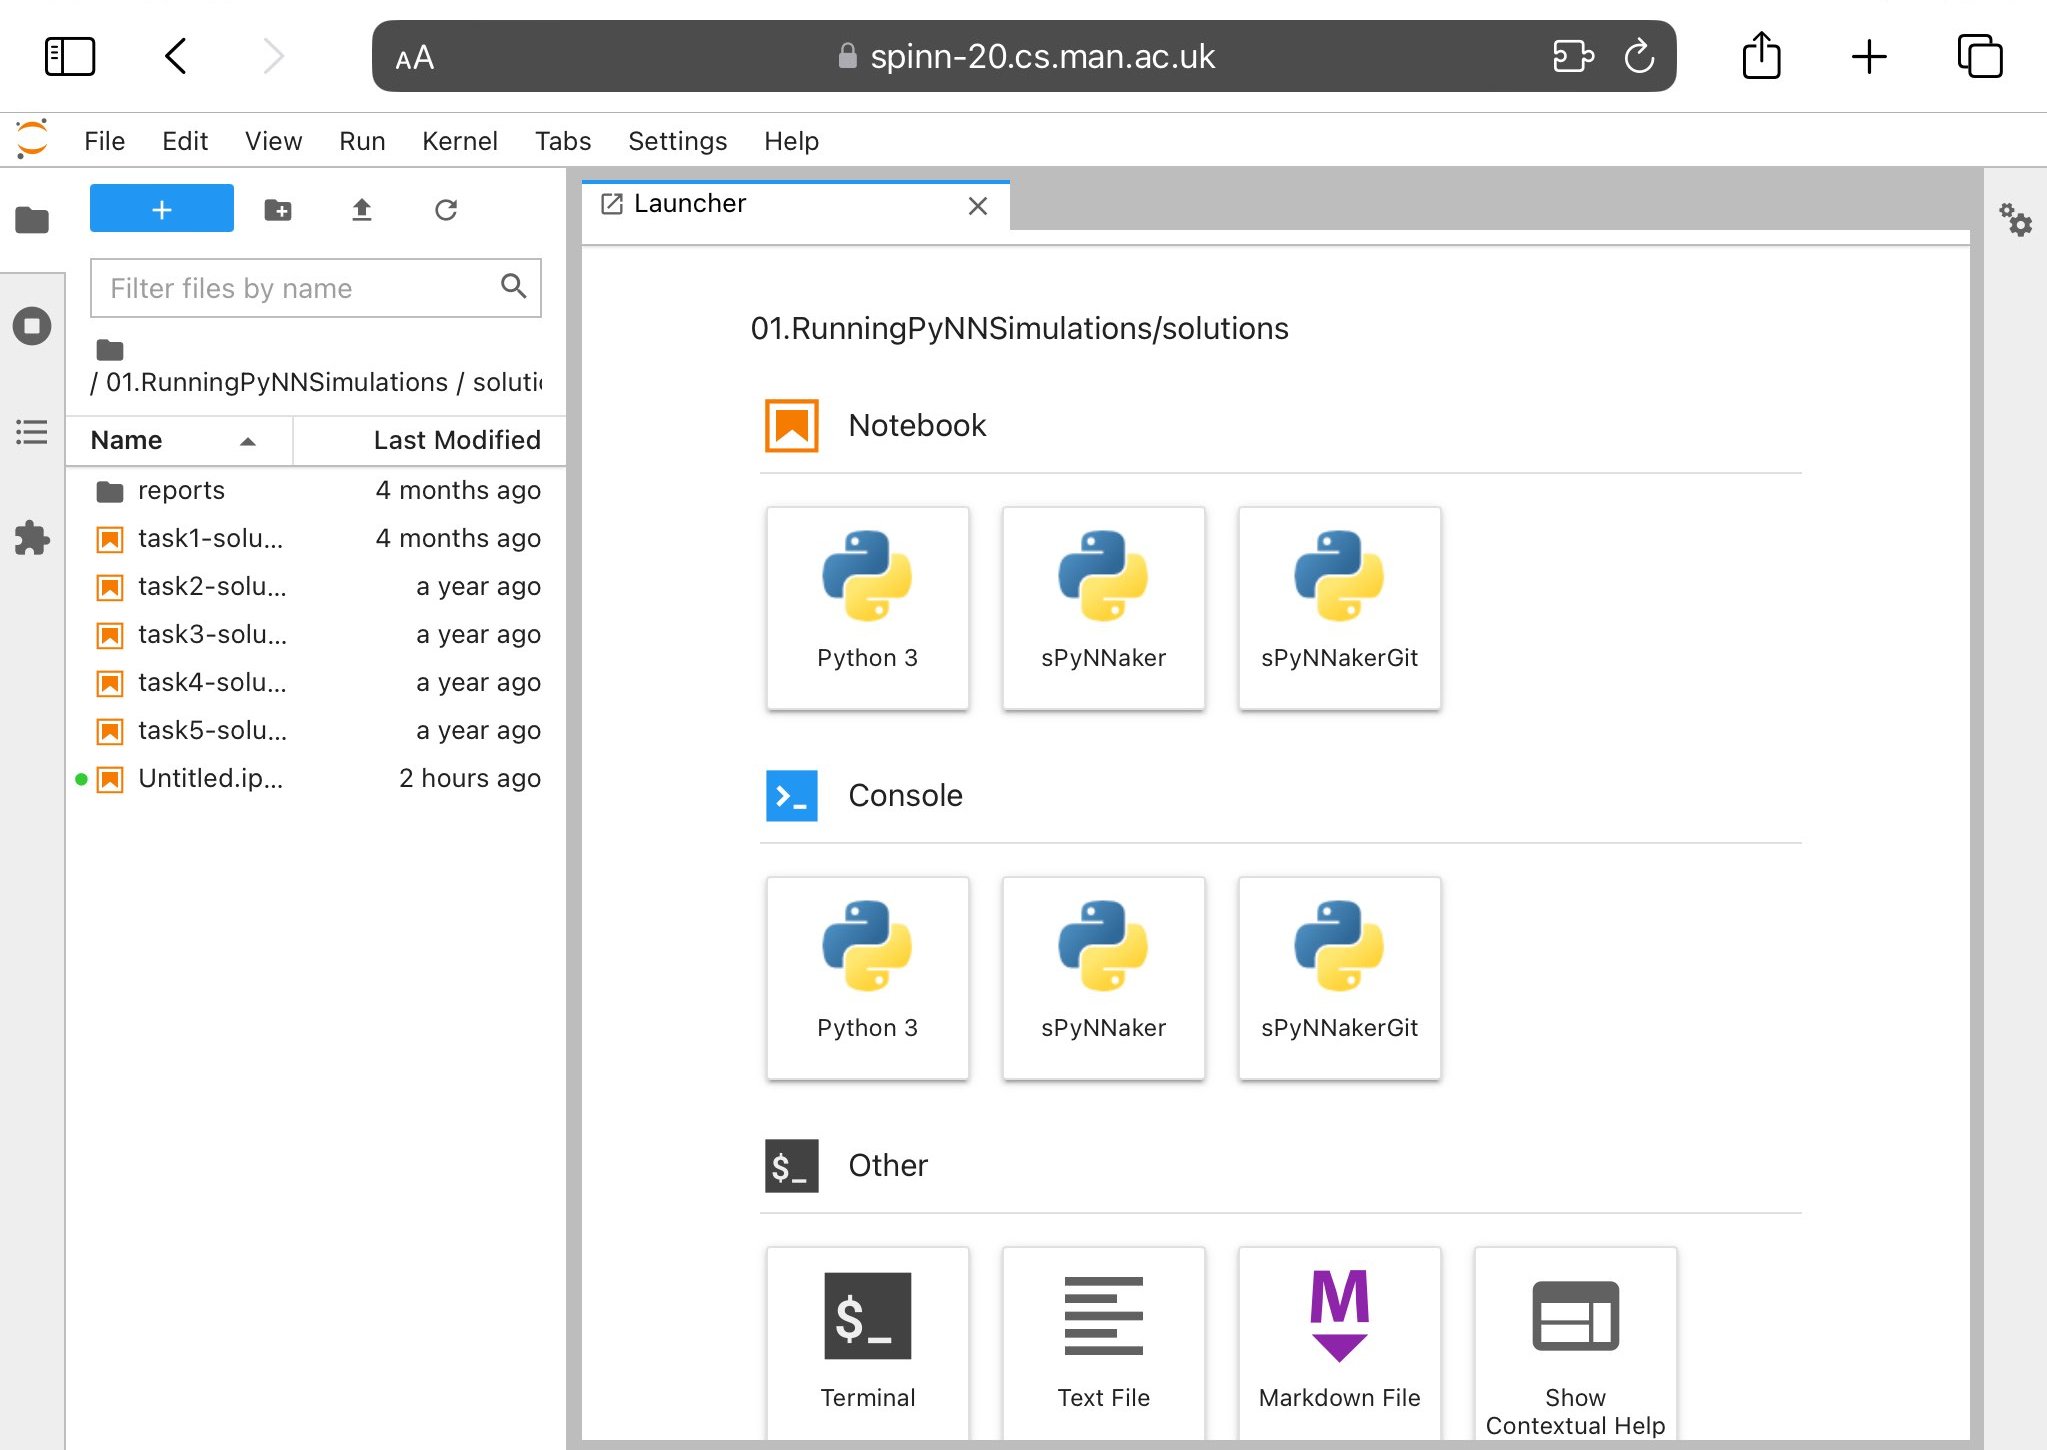Close the Launcher tab
This screenshot has width=2047, height=1450.
click(978, 206)
